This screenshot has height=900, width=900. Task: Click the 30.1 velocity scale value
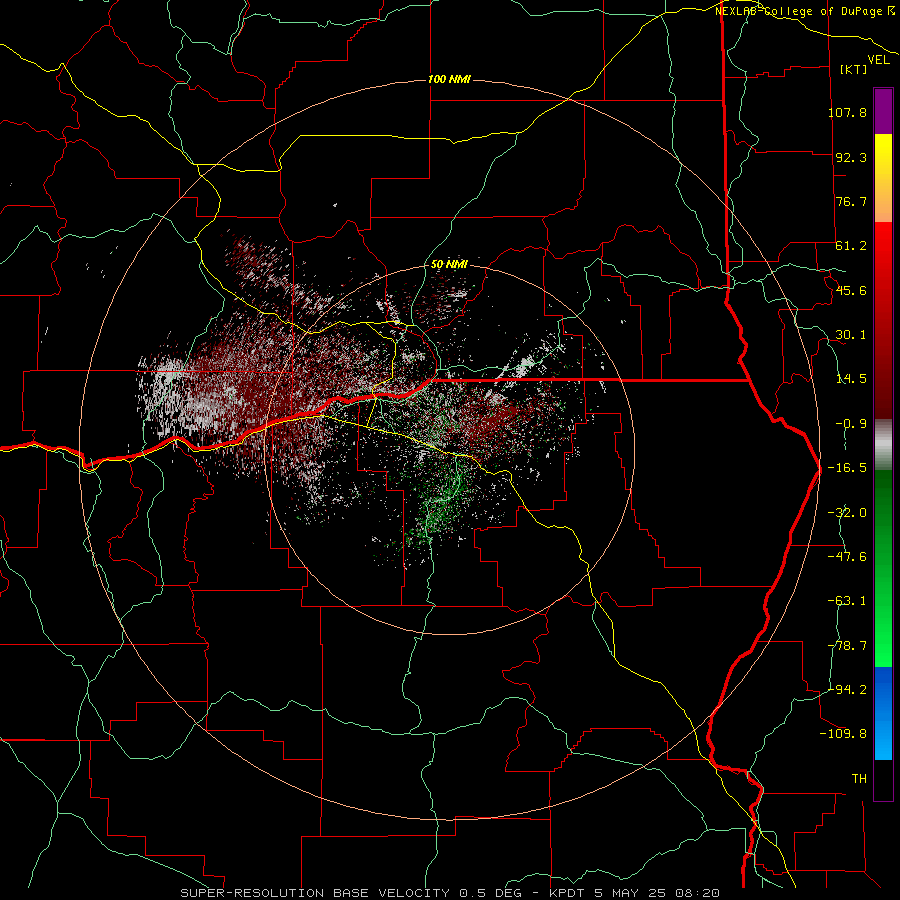click(851, 335)
